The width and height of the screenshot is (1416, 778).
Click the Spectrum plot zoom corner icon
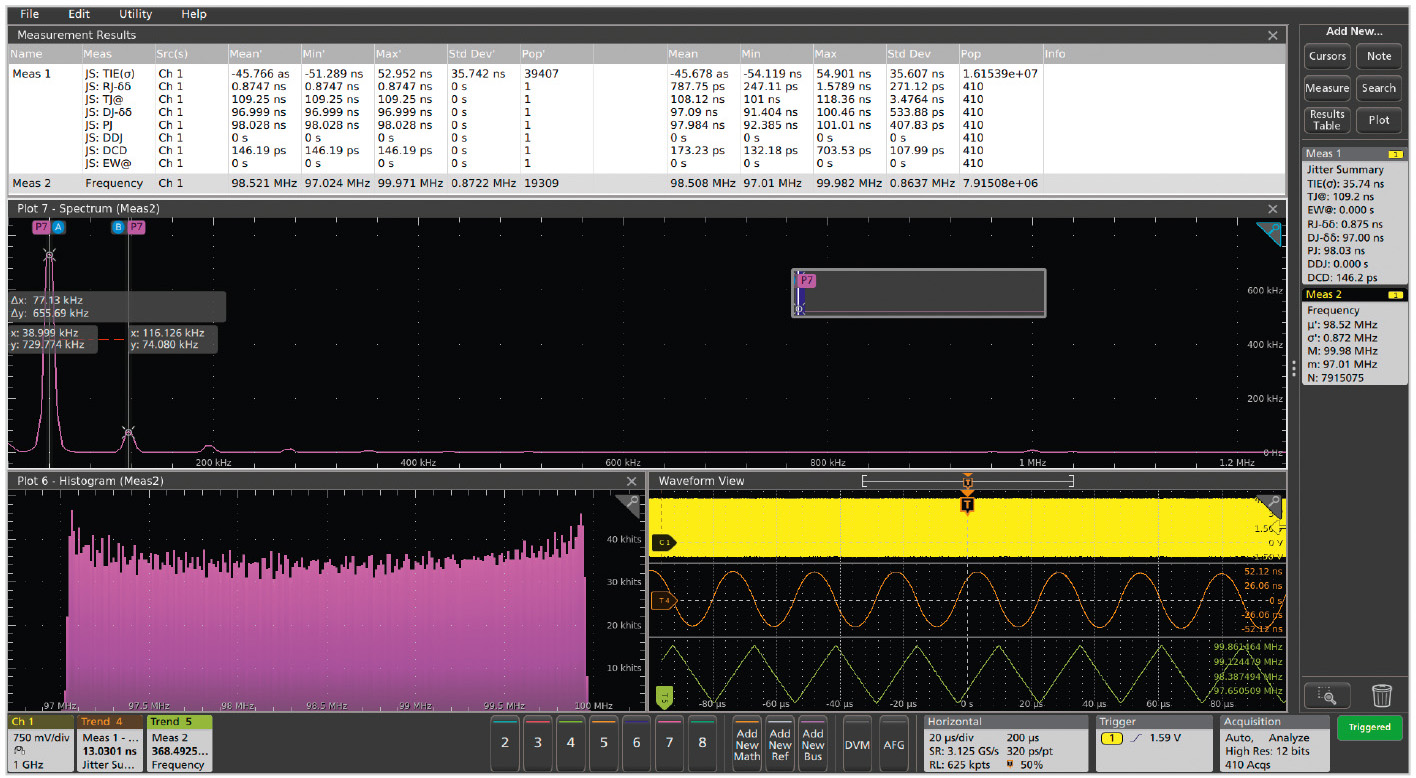(x=1270, y=234)
